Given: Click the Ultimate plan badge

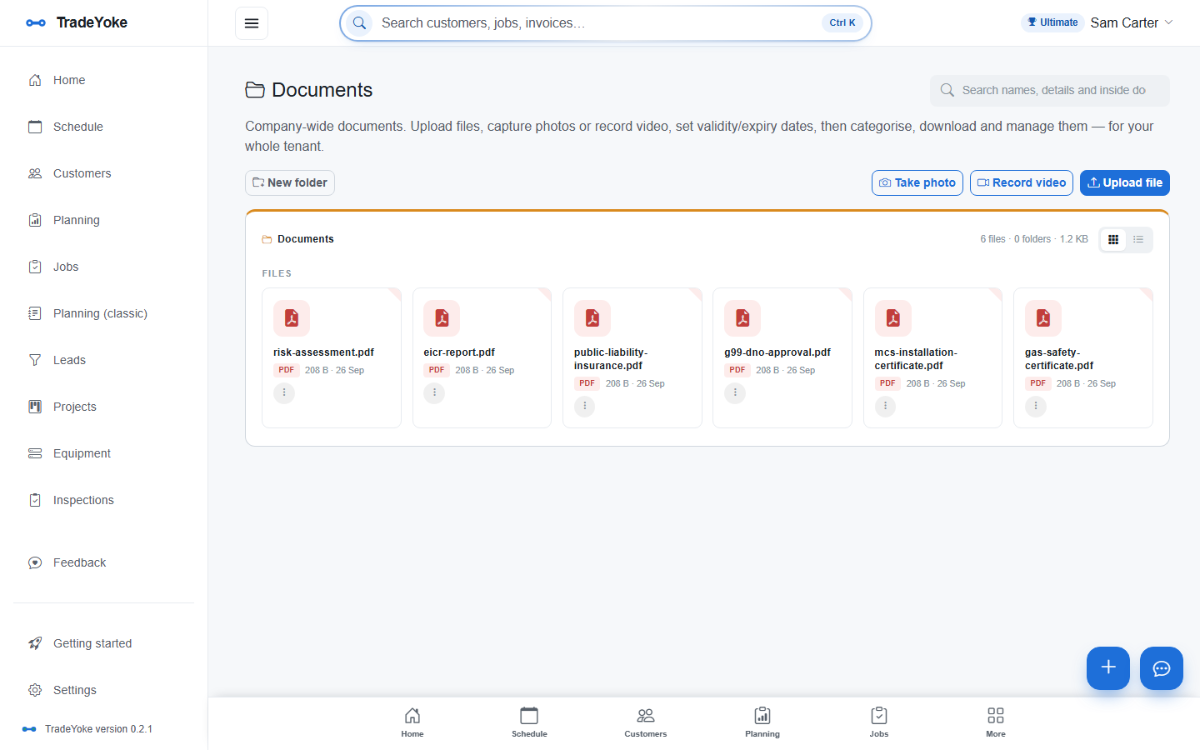Looking at the screenshot, I should [x=1052, y=22].
